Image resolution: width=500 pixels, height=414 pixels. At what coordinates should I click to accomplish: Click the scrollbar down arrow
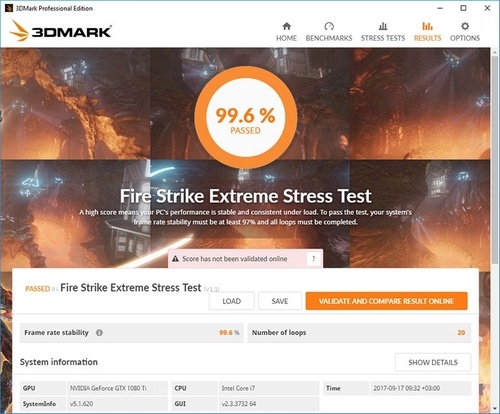495,408
